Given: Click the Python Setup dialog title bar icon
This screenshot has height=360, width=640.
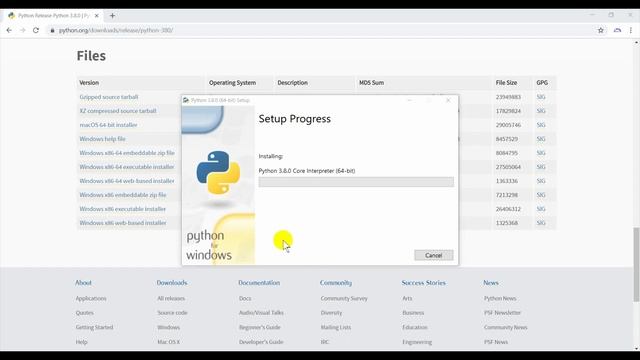Looking at the screenshot, I should coord(186,100).
